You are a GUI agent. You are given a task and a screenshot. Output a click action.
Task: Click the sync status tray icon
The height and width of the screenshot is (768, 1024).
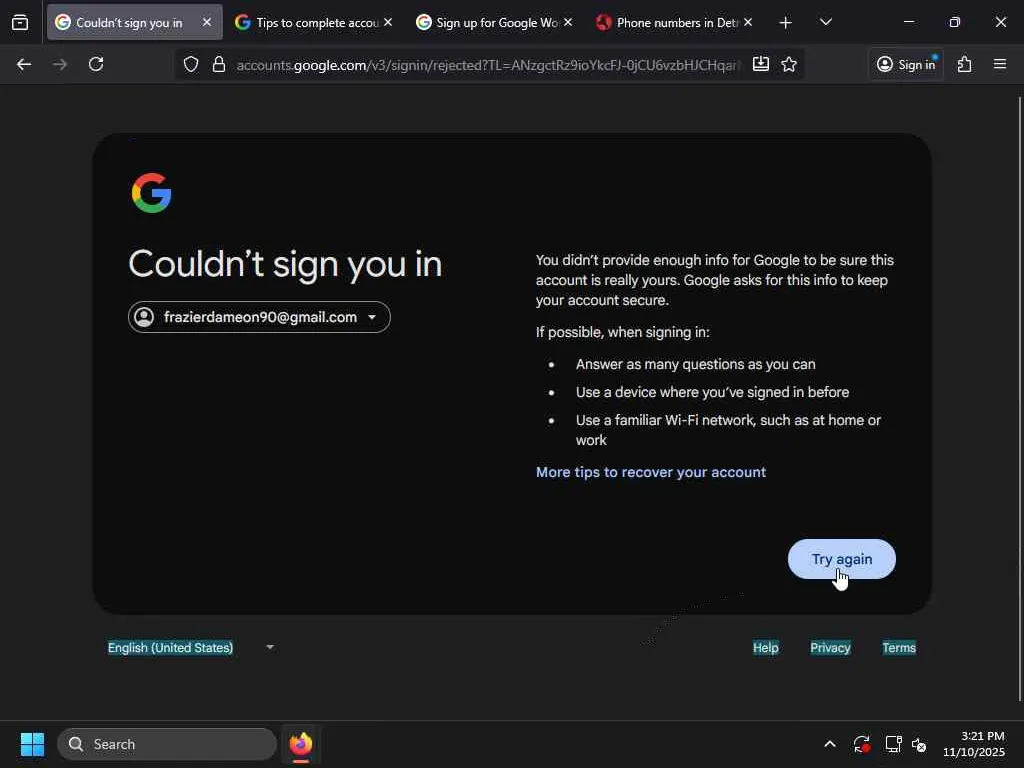point(861,744)
